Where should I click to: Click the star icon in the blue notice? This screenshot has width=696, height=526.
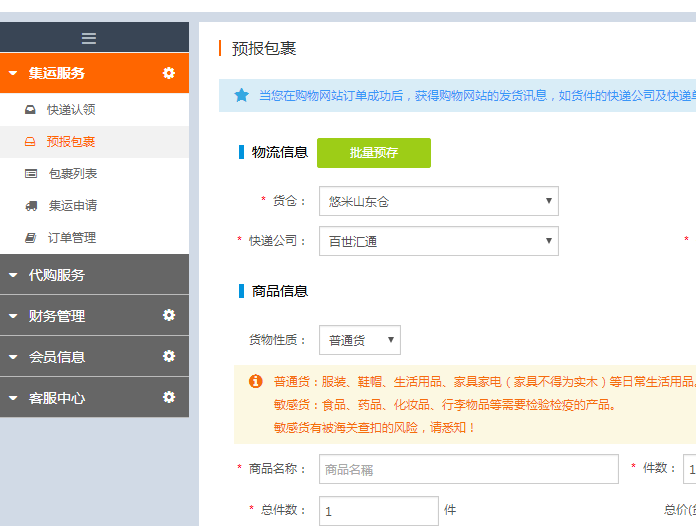click(241, 96)
